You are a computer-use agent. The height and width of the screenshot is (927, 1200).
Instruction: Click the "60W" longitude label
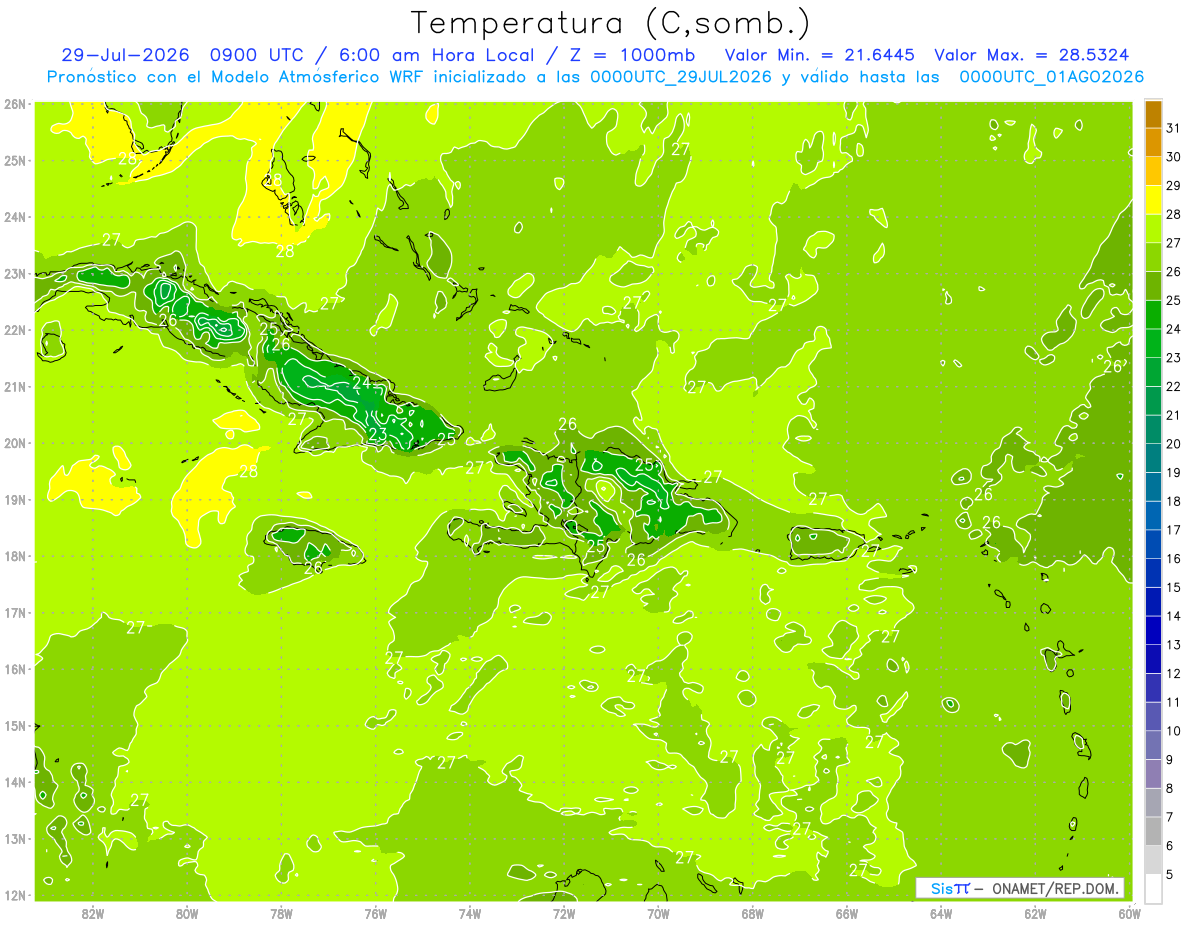(x=1129, y=913)
